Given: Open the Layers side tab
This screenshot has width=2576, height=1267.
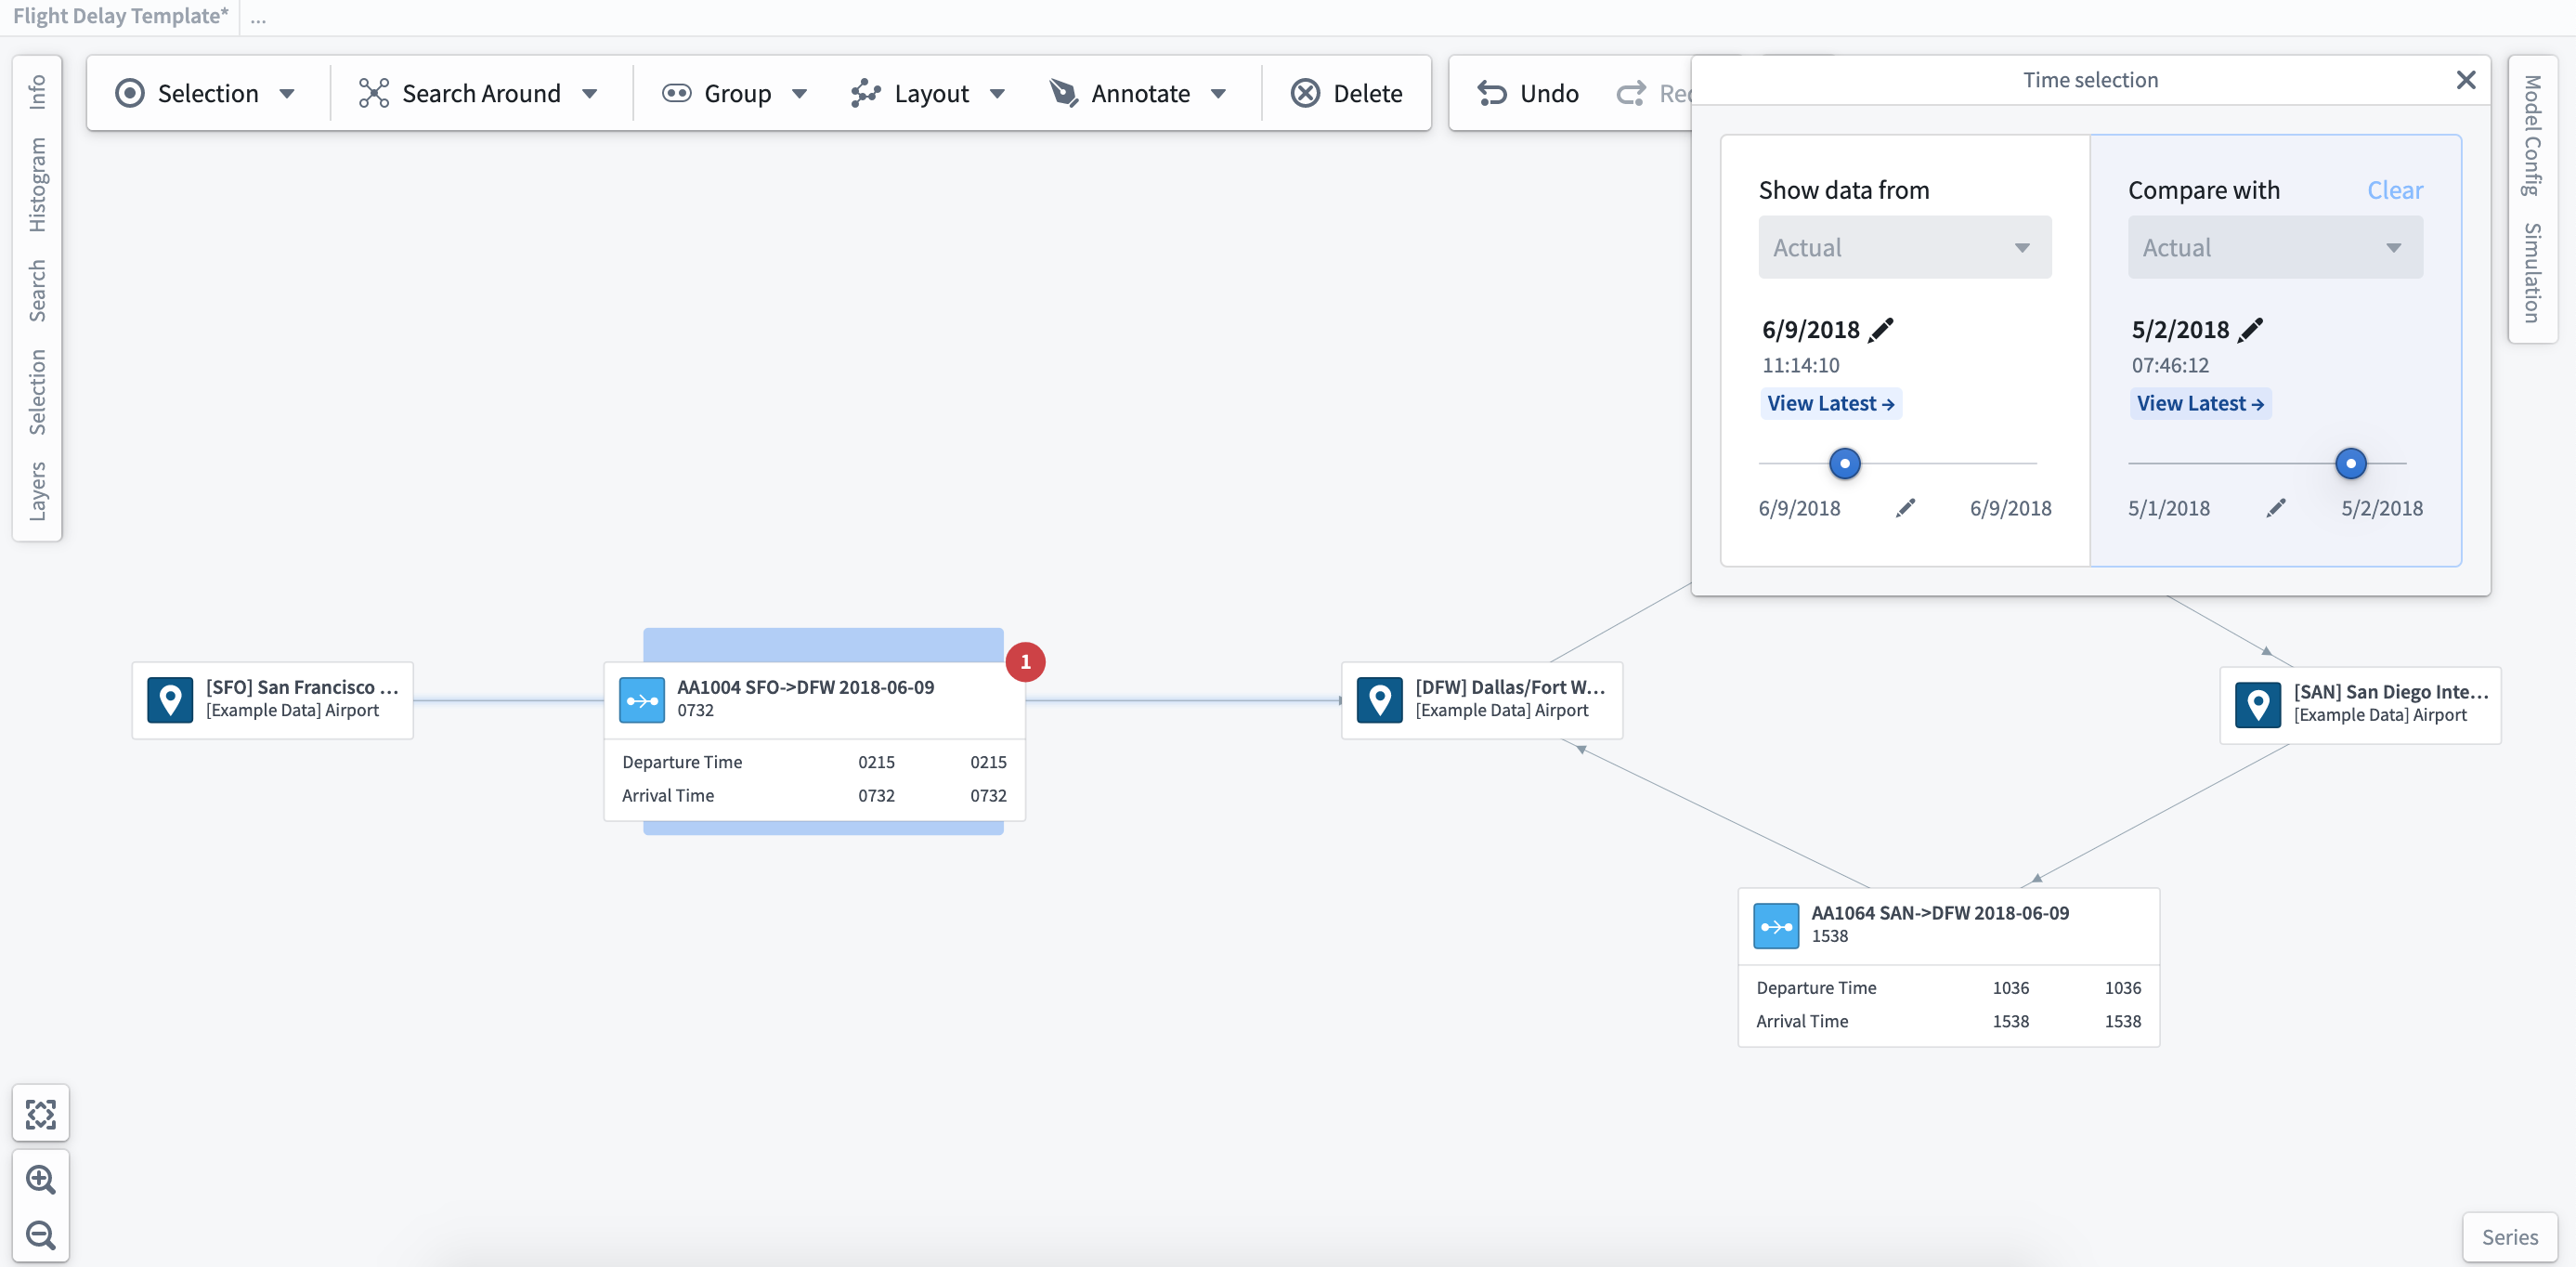Looking at the screenshot, I should [x=37, y=491].
